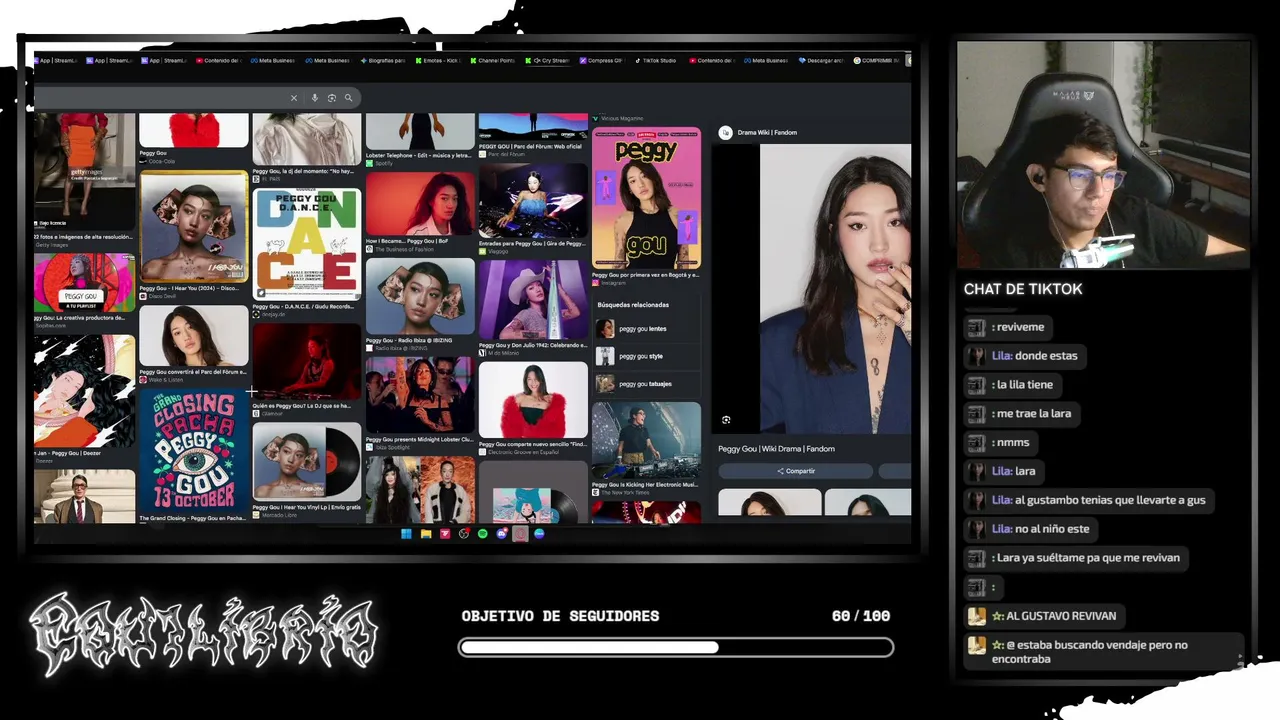This screenshot has width=1280, height=720.
Task: Open the Drama Wiki | Fandom source link
Action: [767, 132]
